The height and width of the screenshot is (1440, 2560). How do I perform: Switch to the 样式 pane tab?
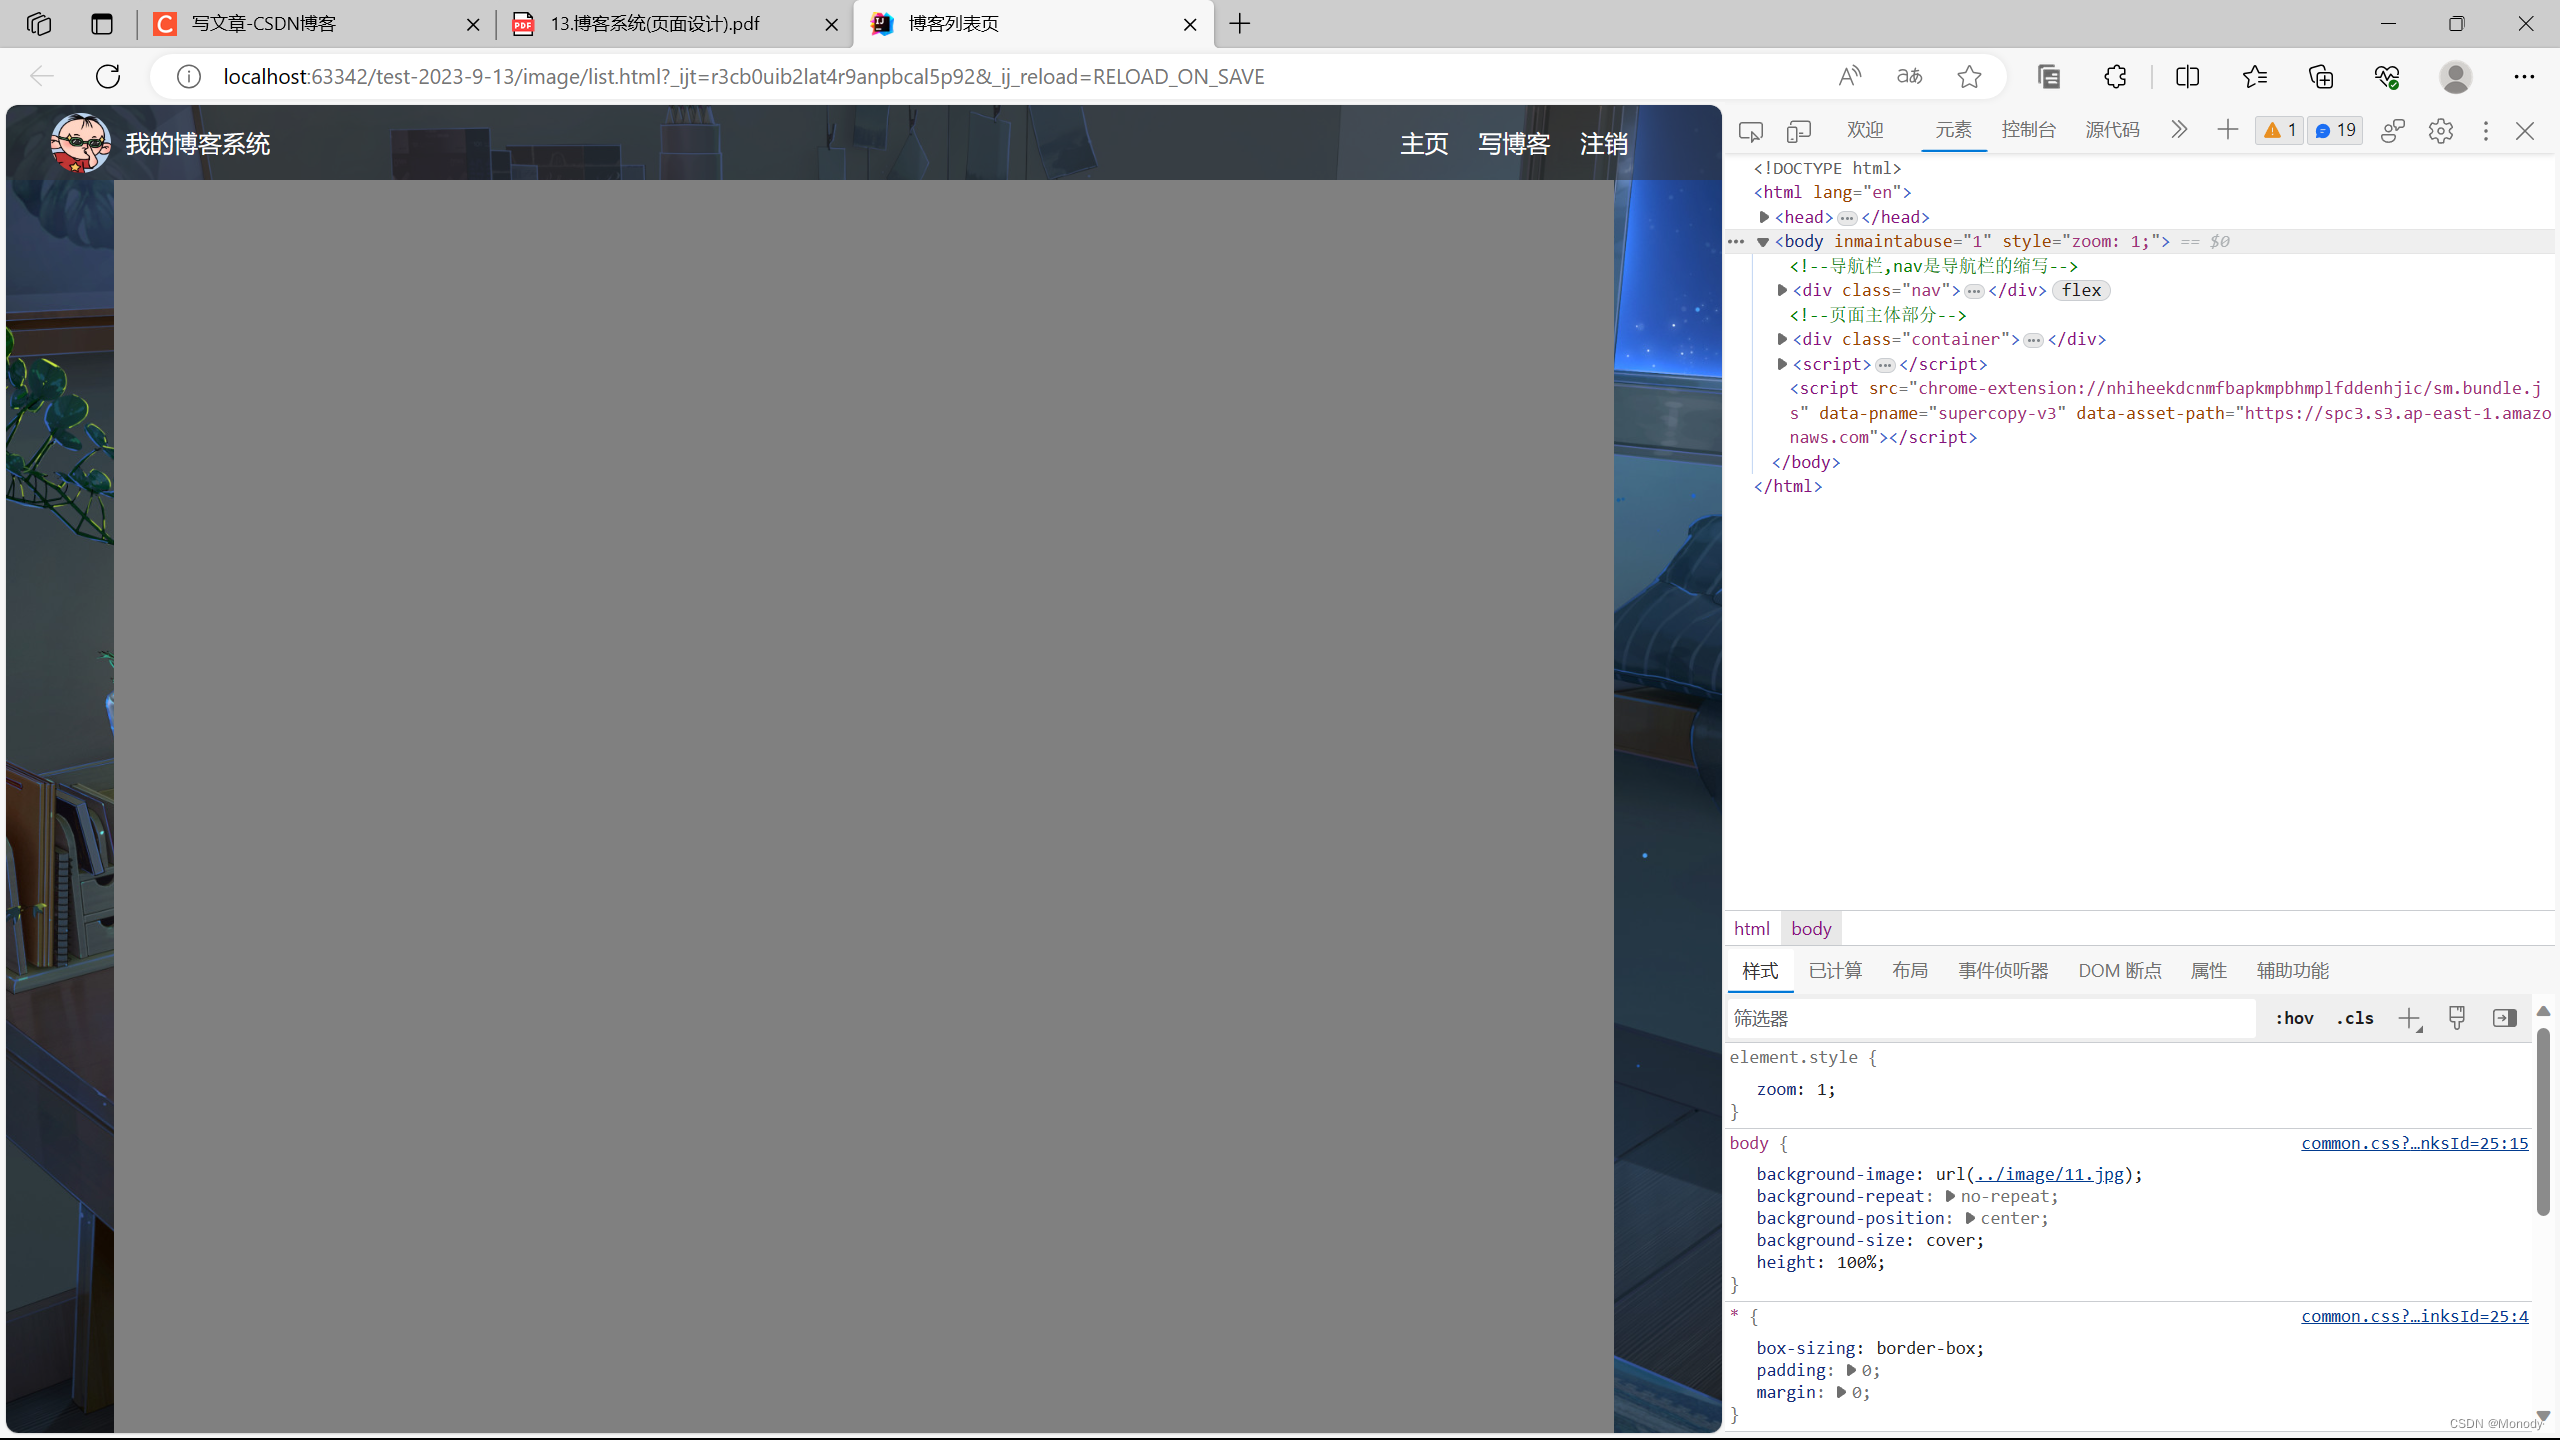[x=1760, y=971]
